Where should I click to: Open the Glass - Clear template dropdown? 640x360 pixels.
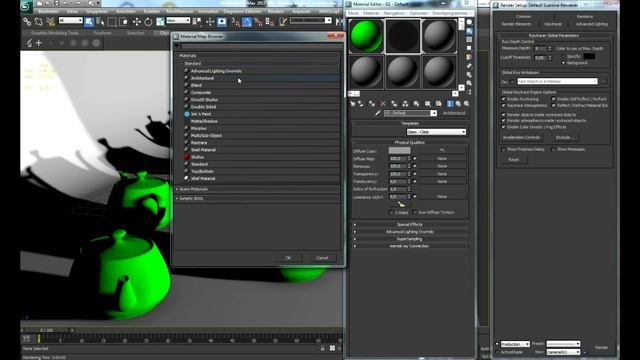(x=436, y=132)
